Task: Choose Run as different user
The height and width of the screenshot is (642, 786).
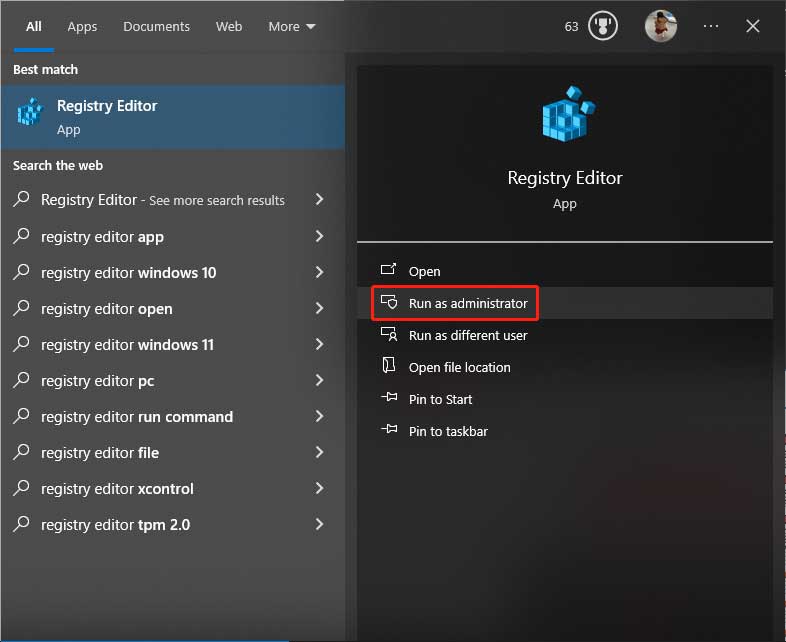Action: 565,335
